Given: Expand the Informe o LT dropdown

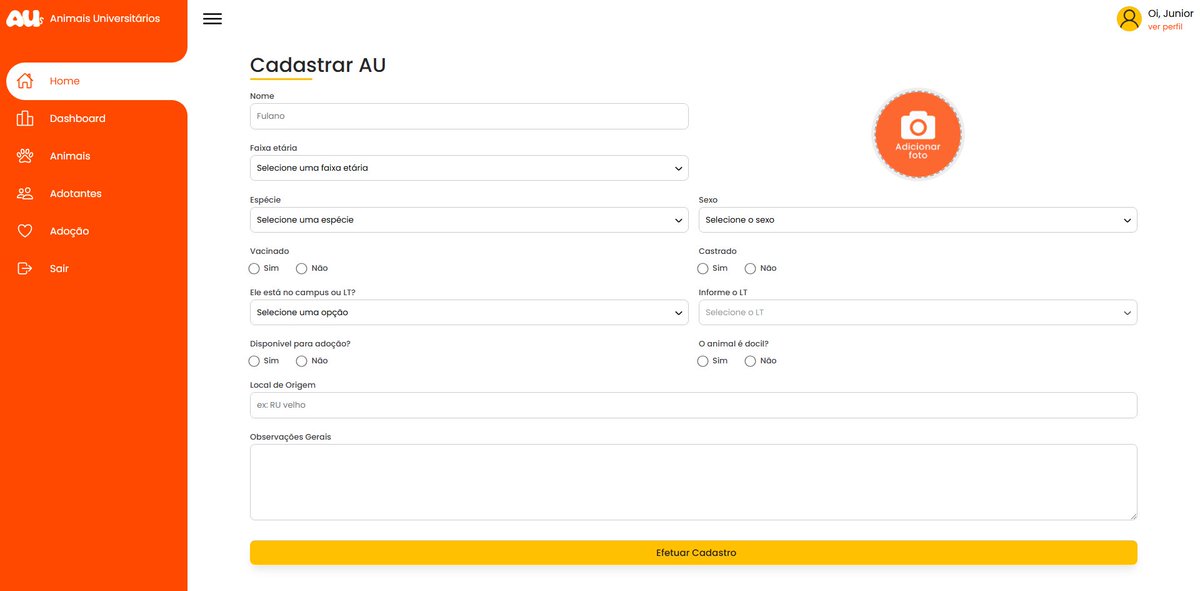Looking at the screenshot, I should pyautogui.click(x=918, y=313).
